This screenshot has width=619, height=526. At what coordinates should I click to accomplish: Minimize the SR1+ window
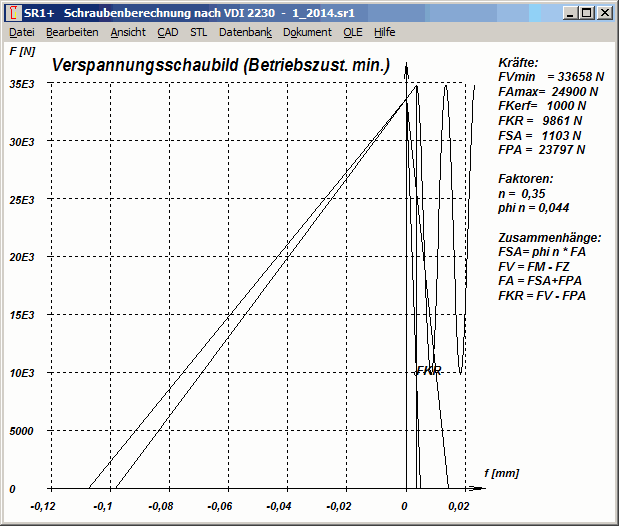point(571,13)
